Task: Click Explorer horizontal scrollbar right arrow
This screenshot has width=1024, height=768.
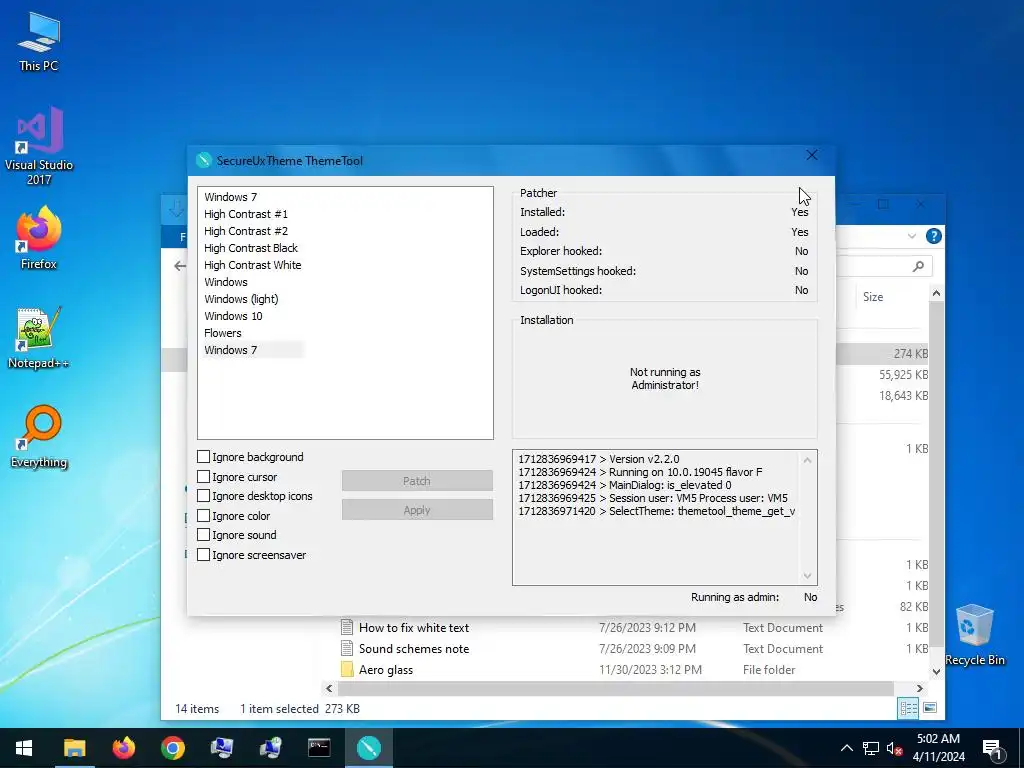Action: click(x=920, y=688)
